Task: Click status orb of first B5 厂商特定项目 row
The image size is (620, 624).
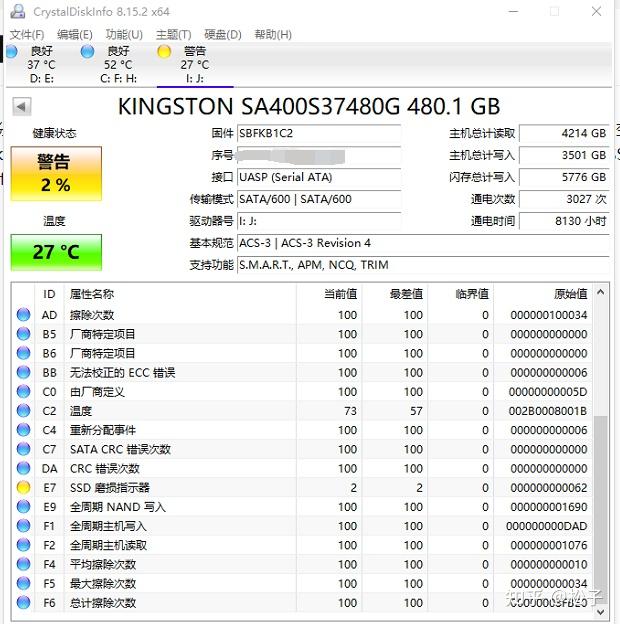Action: click(23, 334)
